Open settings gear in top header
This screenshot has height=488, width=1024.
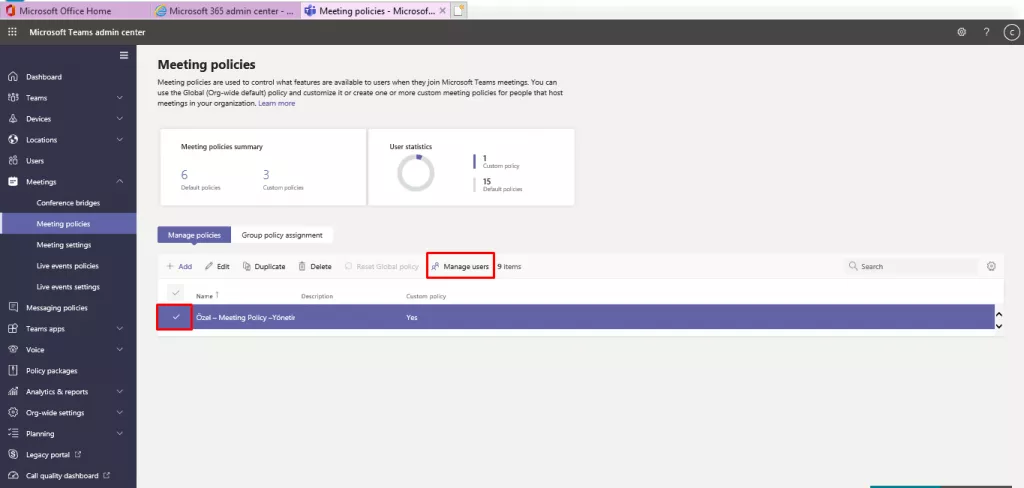click(961, 32)
